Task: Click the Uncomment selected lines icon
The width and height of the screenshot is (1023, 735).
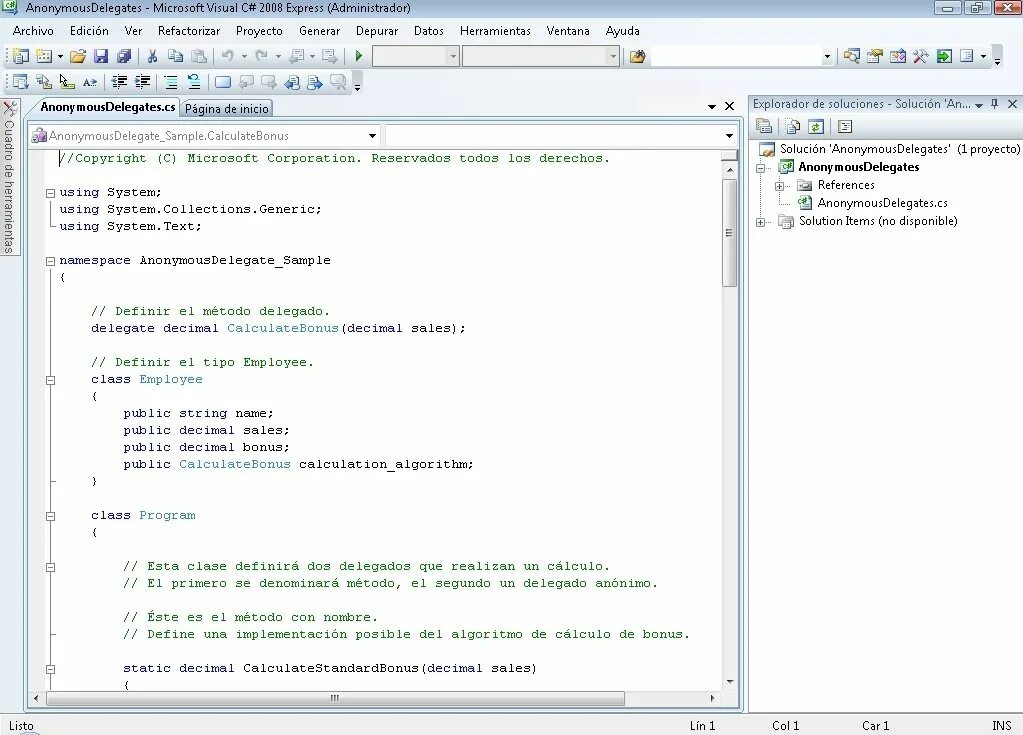Action: [194, 82]
